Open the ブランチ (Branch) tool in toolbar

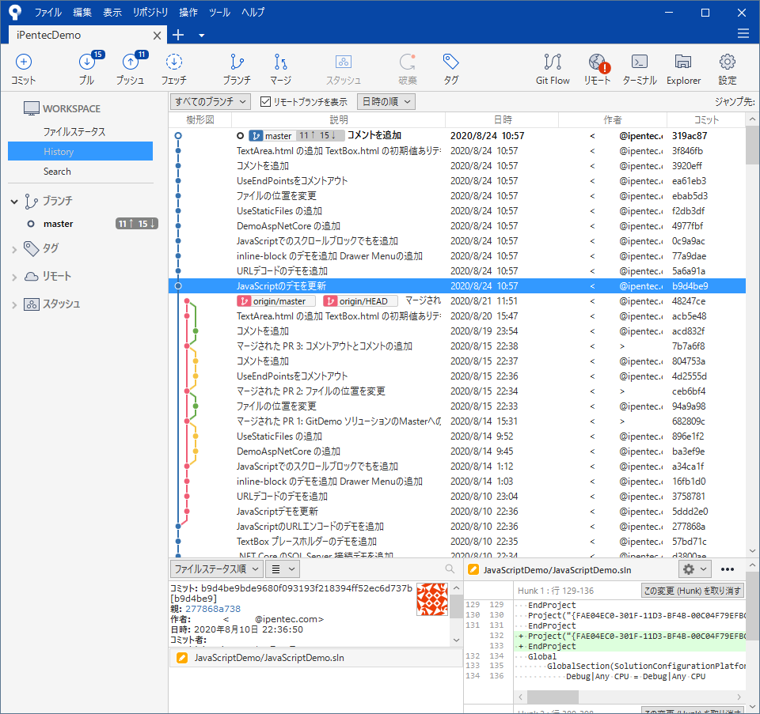pyautogui.click(x=237, y=69)
